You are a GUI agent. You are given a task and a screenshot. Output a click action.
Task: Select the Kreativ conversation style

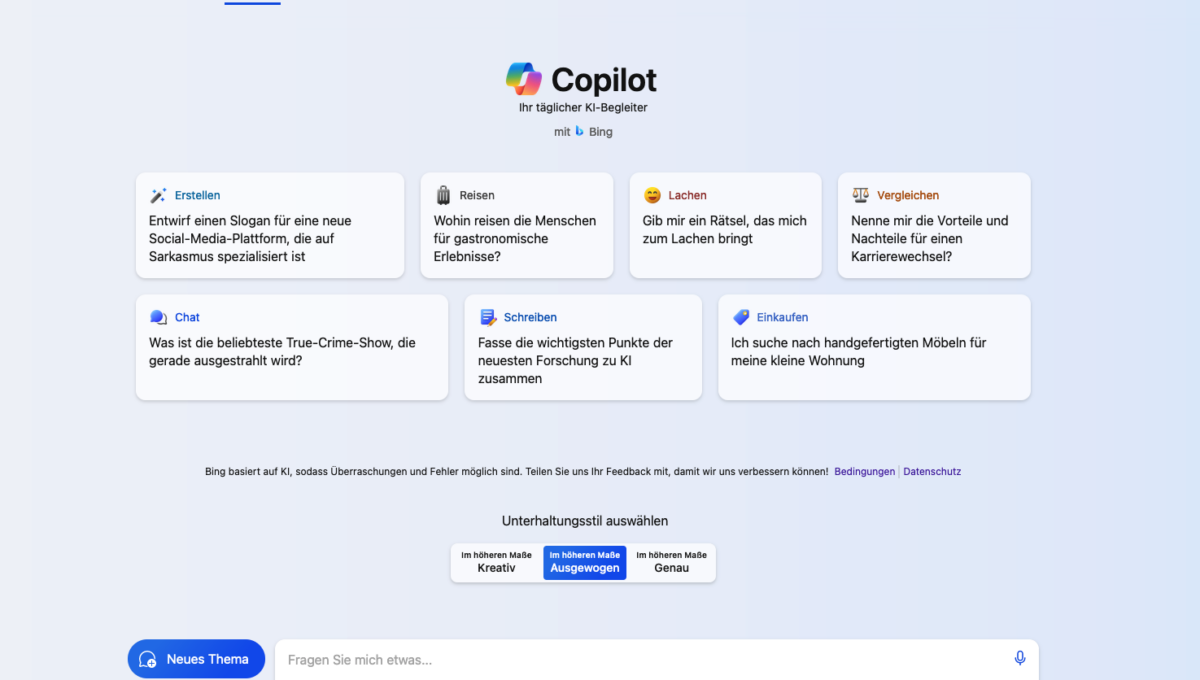(496, 562)
